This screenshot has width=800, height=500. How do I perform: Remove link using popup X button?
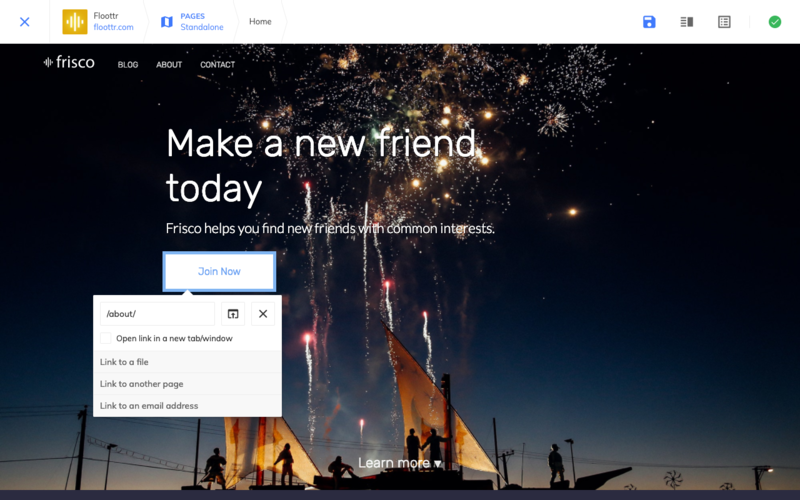click(263, 314)
